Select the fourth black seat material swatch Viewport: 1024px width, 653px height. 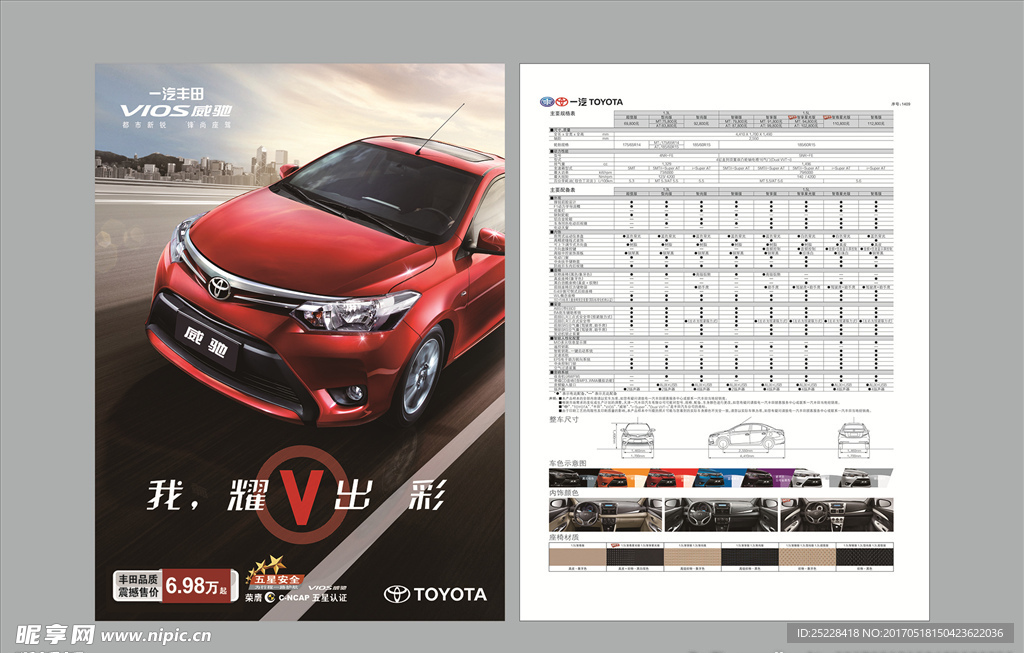(x=750, y=557)
